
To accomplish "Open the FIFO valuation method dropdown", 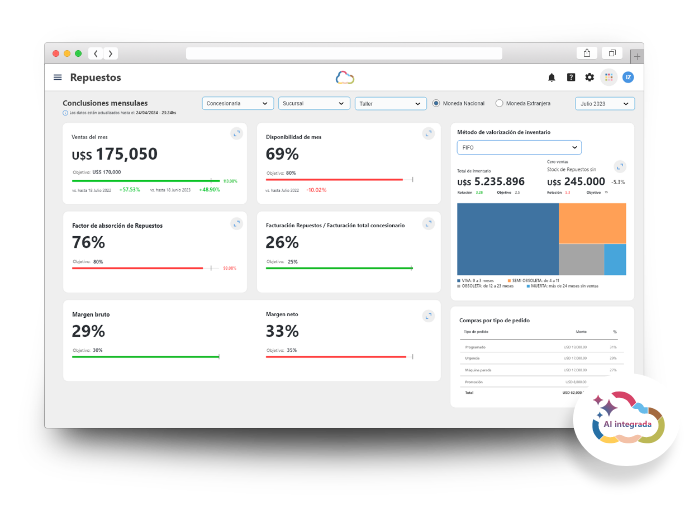I will (x=519, y=147).
